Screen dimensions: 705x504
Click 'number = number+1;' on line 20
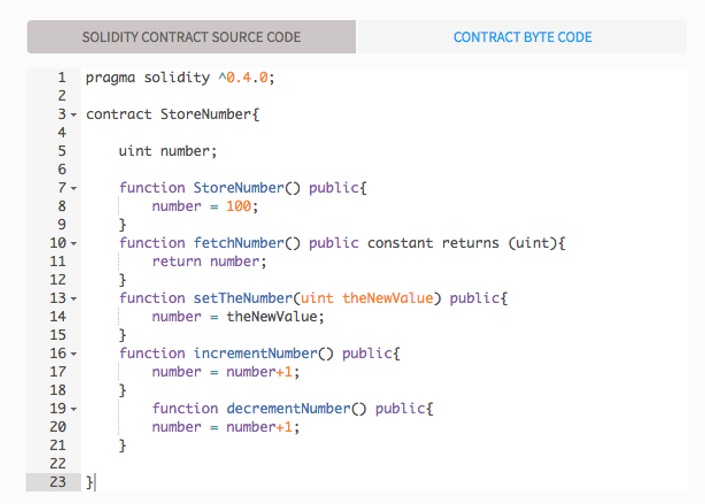226,427
